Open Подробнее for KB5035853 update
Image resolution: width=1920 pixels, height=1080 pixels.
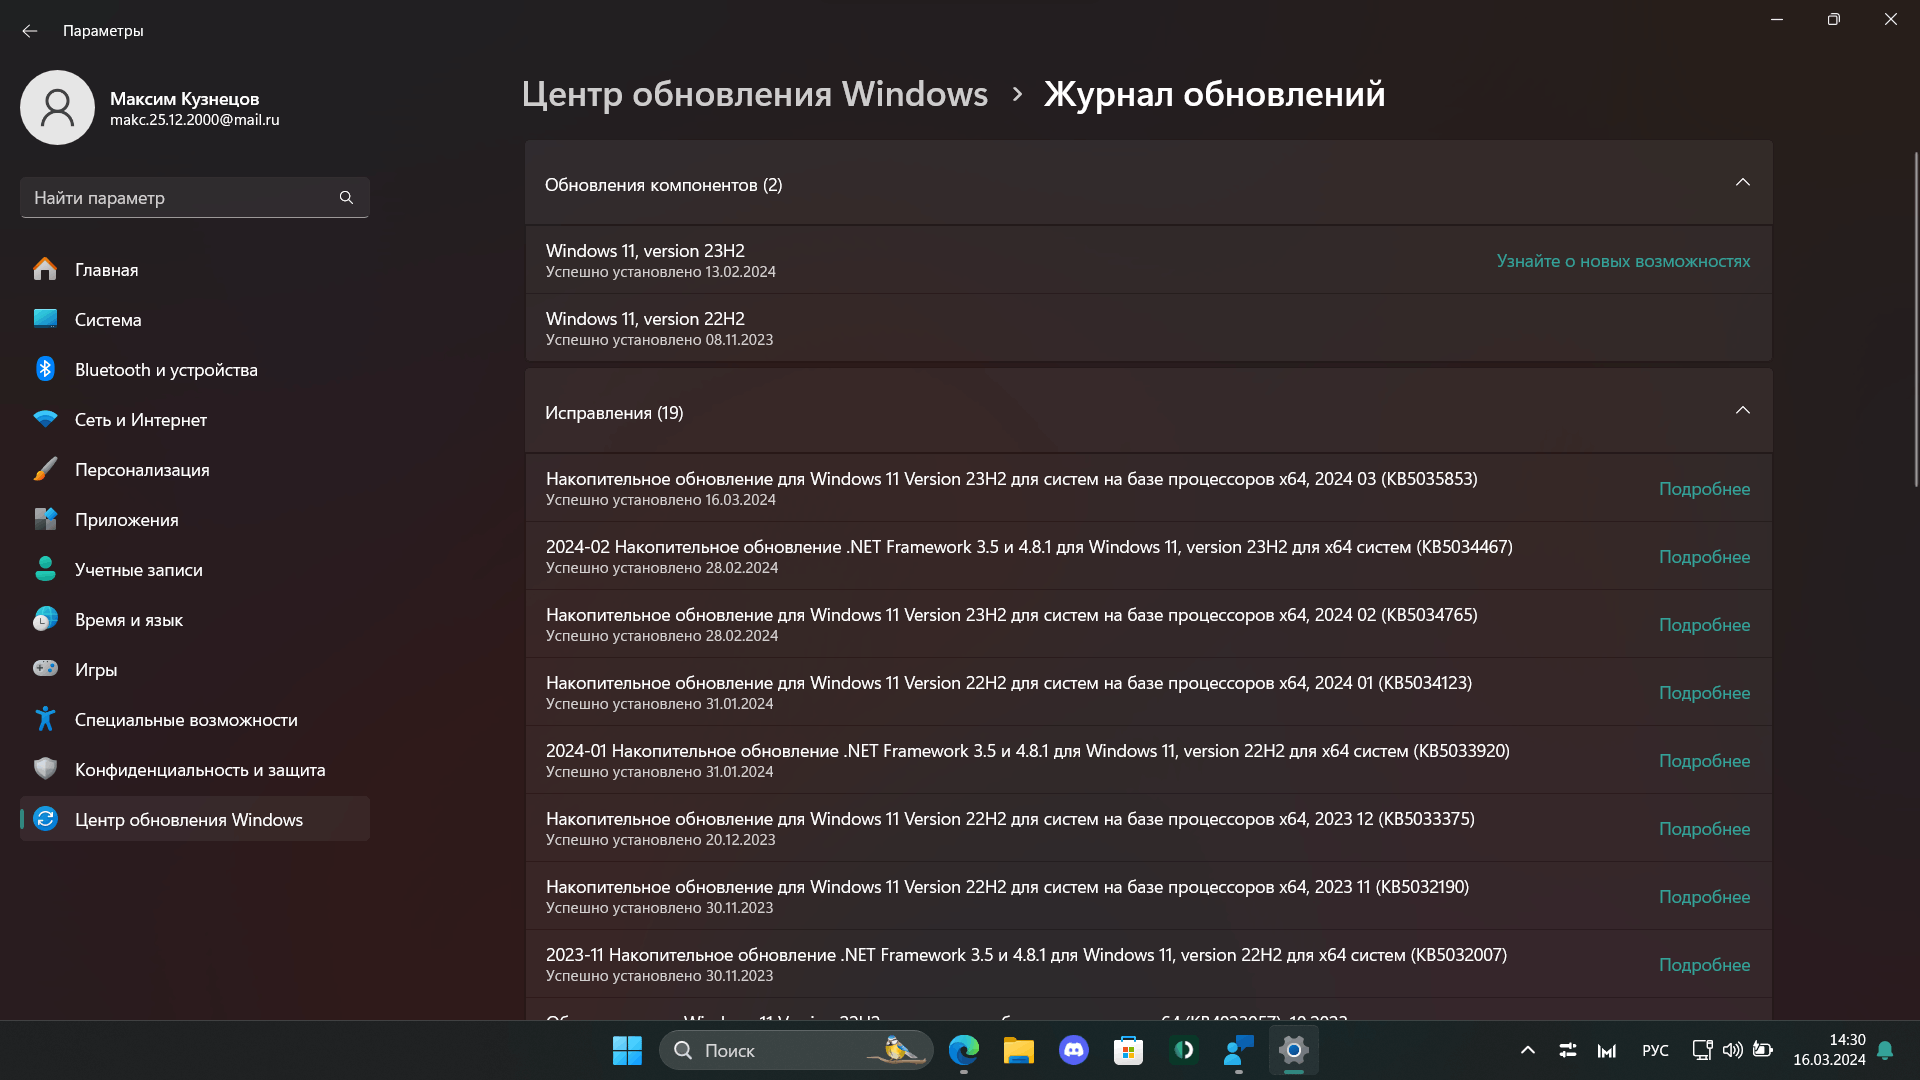click(1704, 489)
